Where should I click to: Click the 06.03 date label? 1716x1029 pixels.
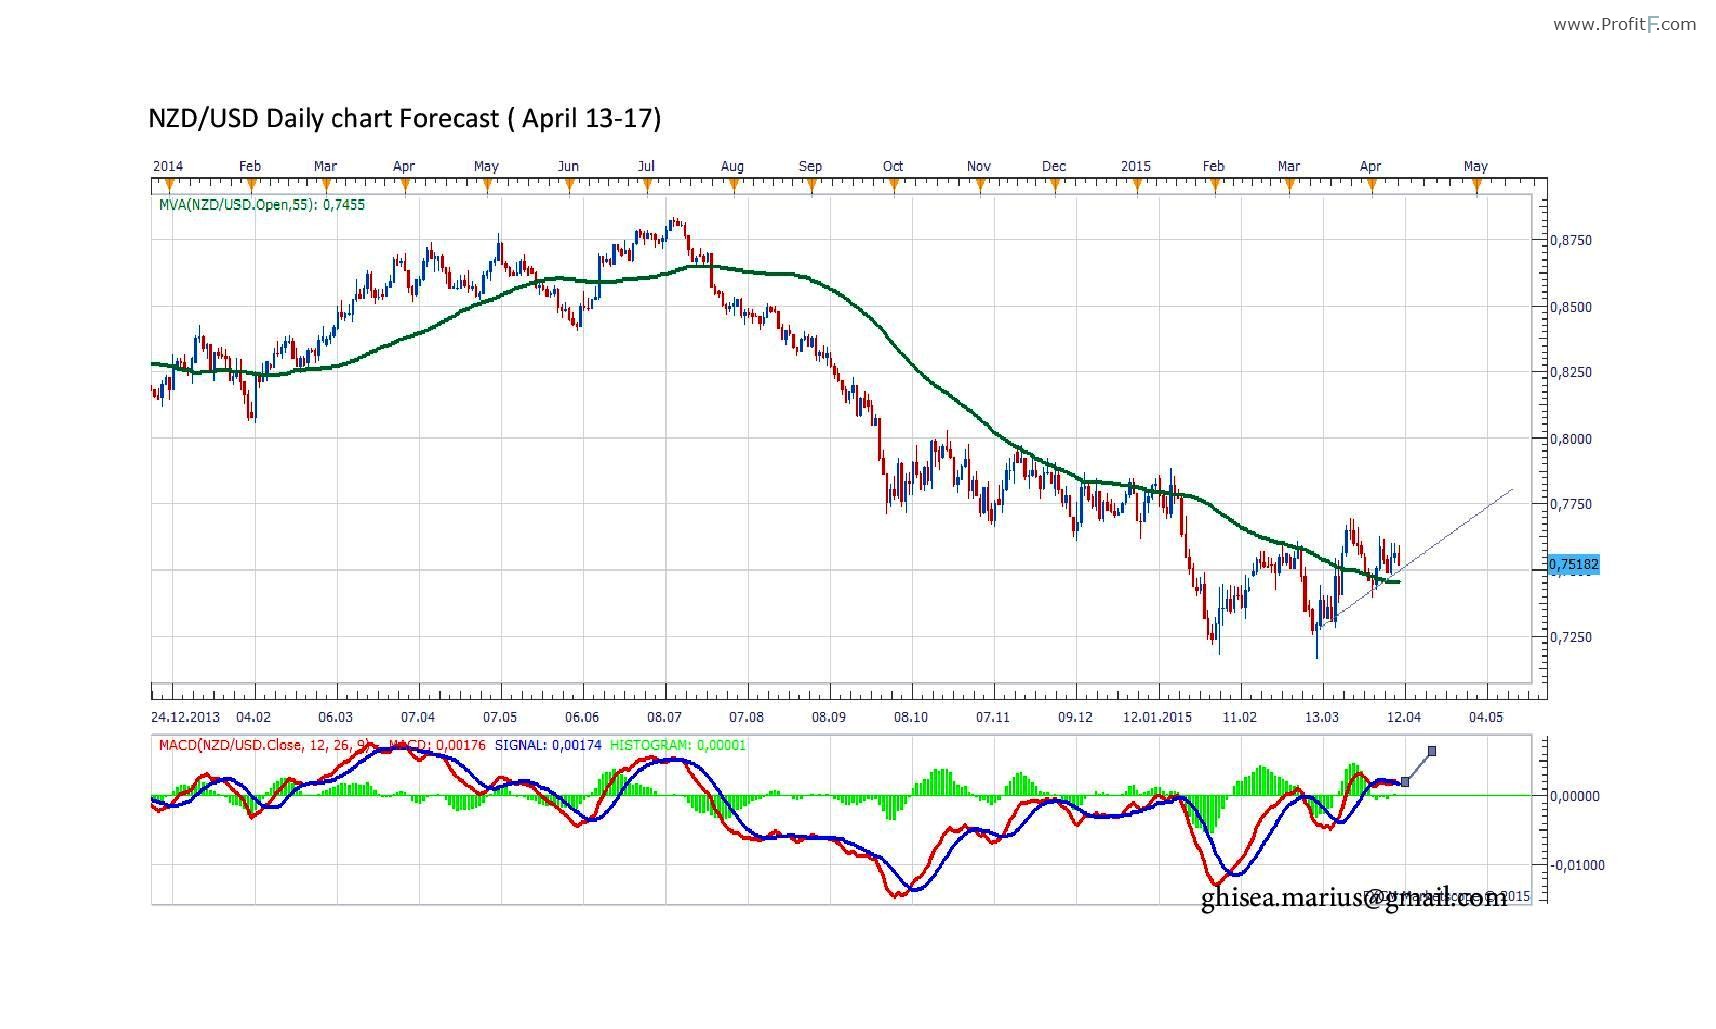click(336, 717)
